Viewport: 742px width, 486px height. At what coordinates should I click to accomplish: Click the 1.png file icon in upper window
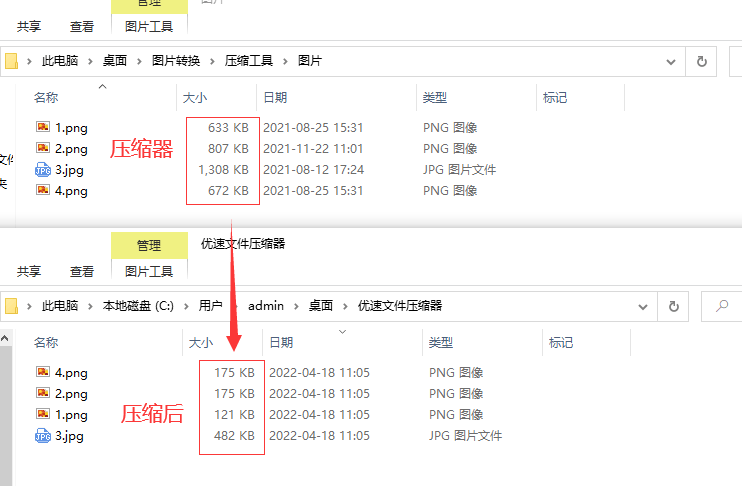[x=43, y=127]
